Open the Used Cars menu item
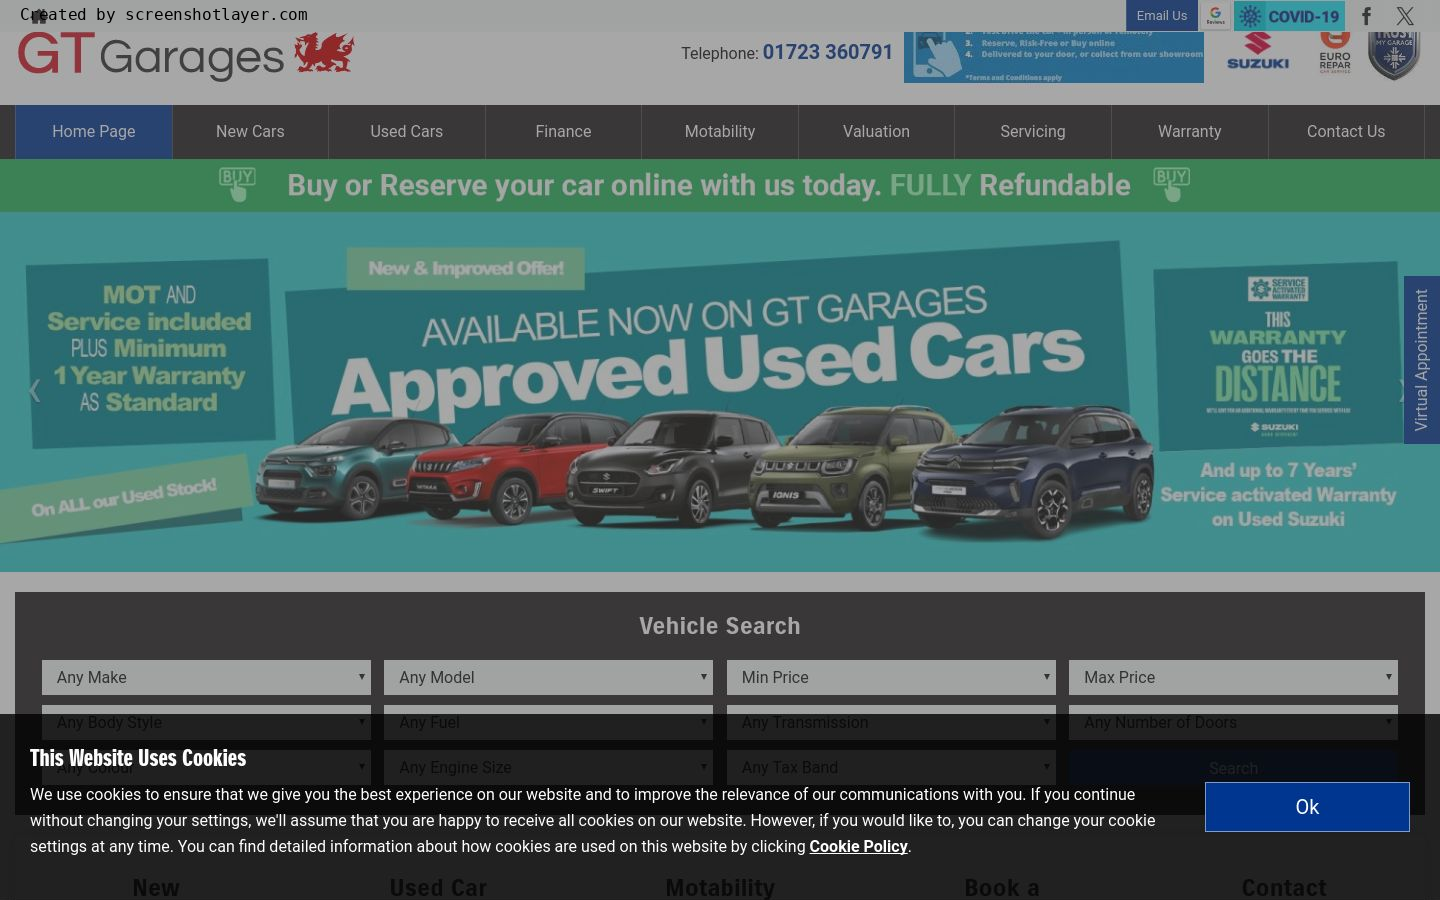 406,132
